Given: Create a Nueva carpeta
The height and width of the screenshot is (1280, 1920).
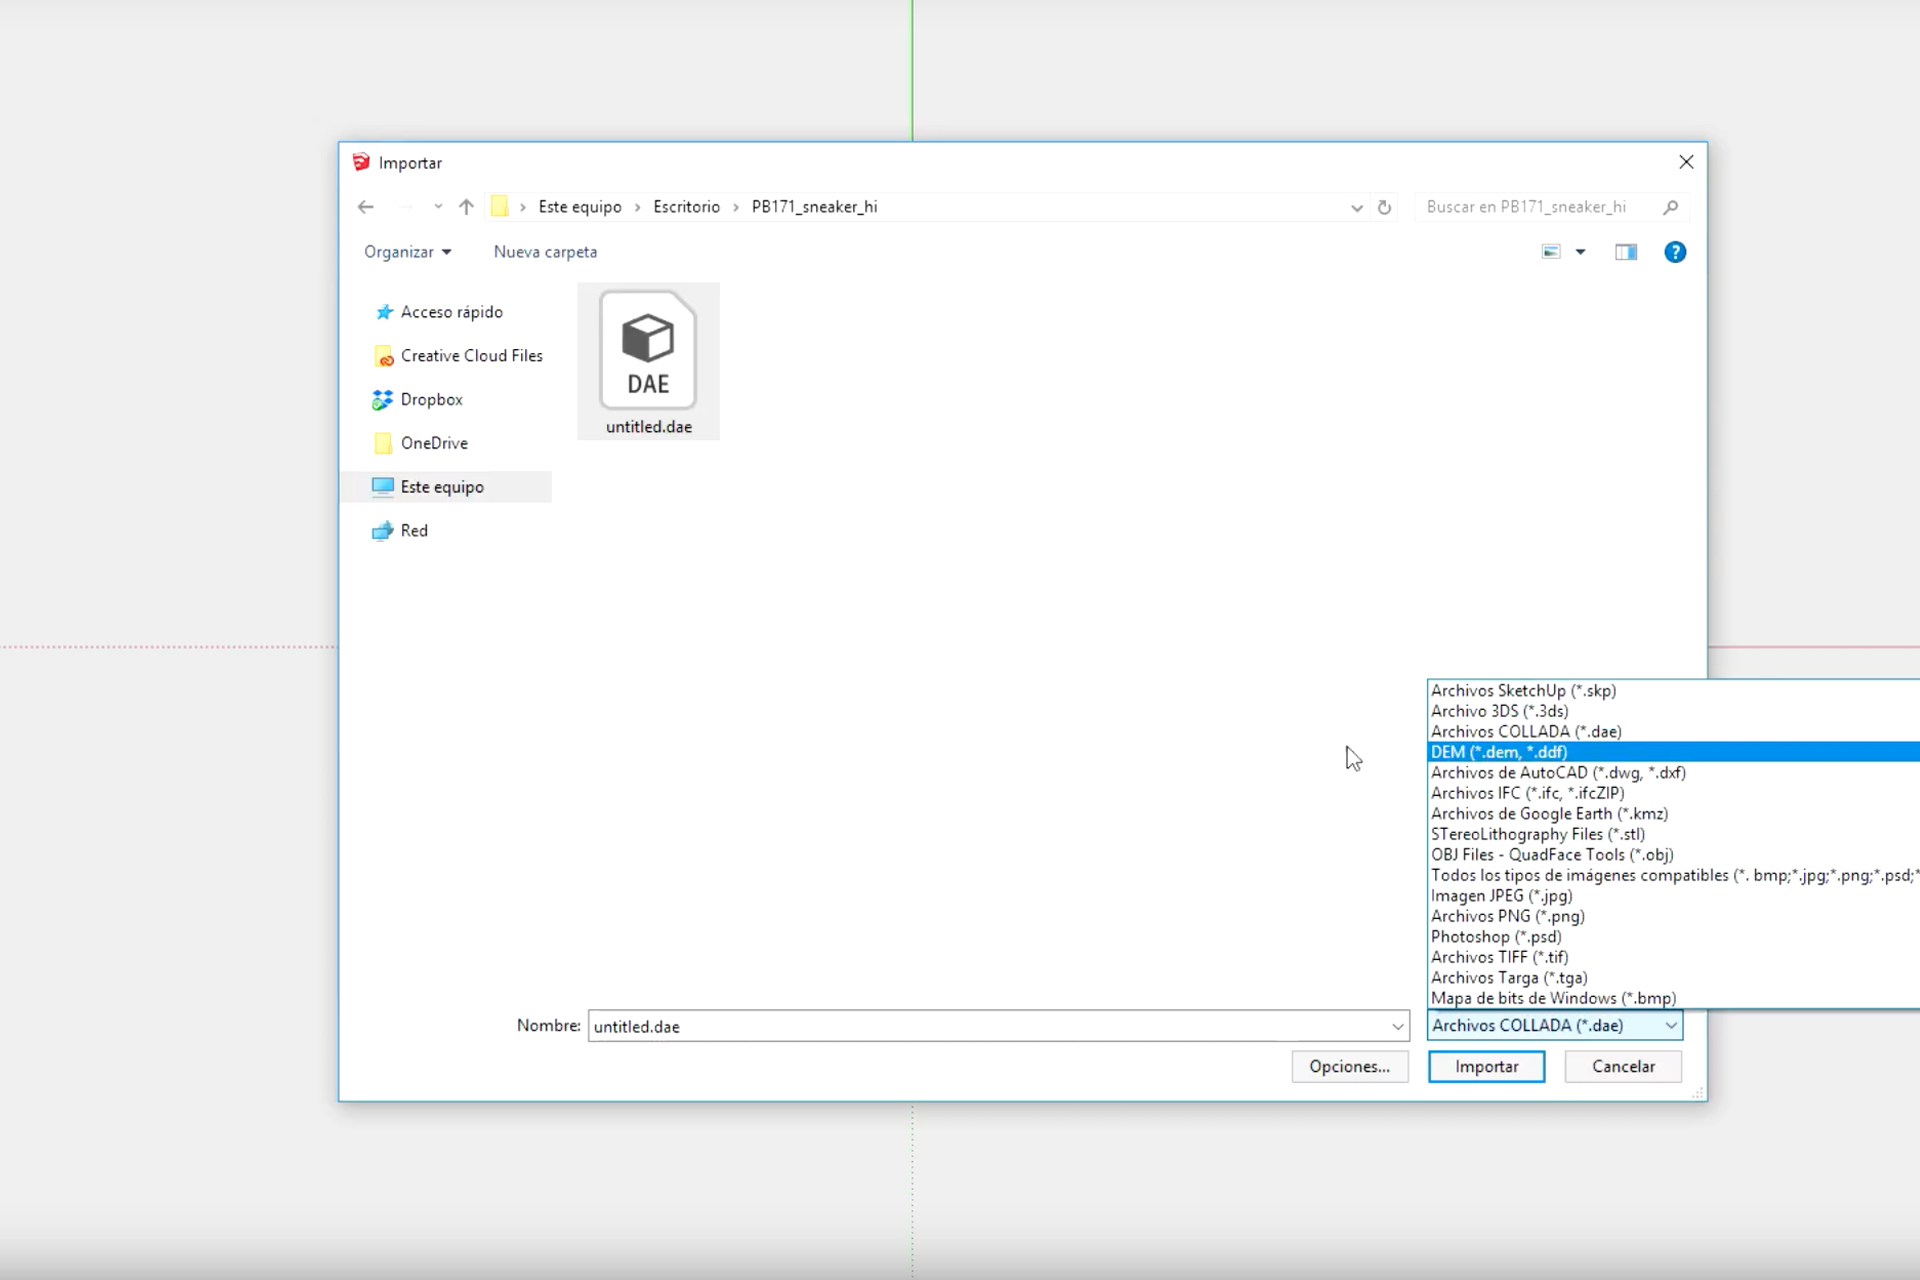Looking at the screenshot, I should coord(545,252).
